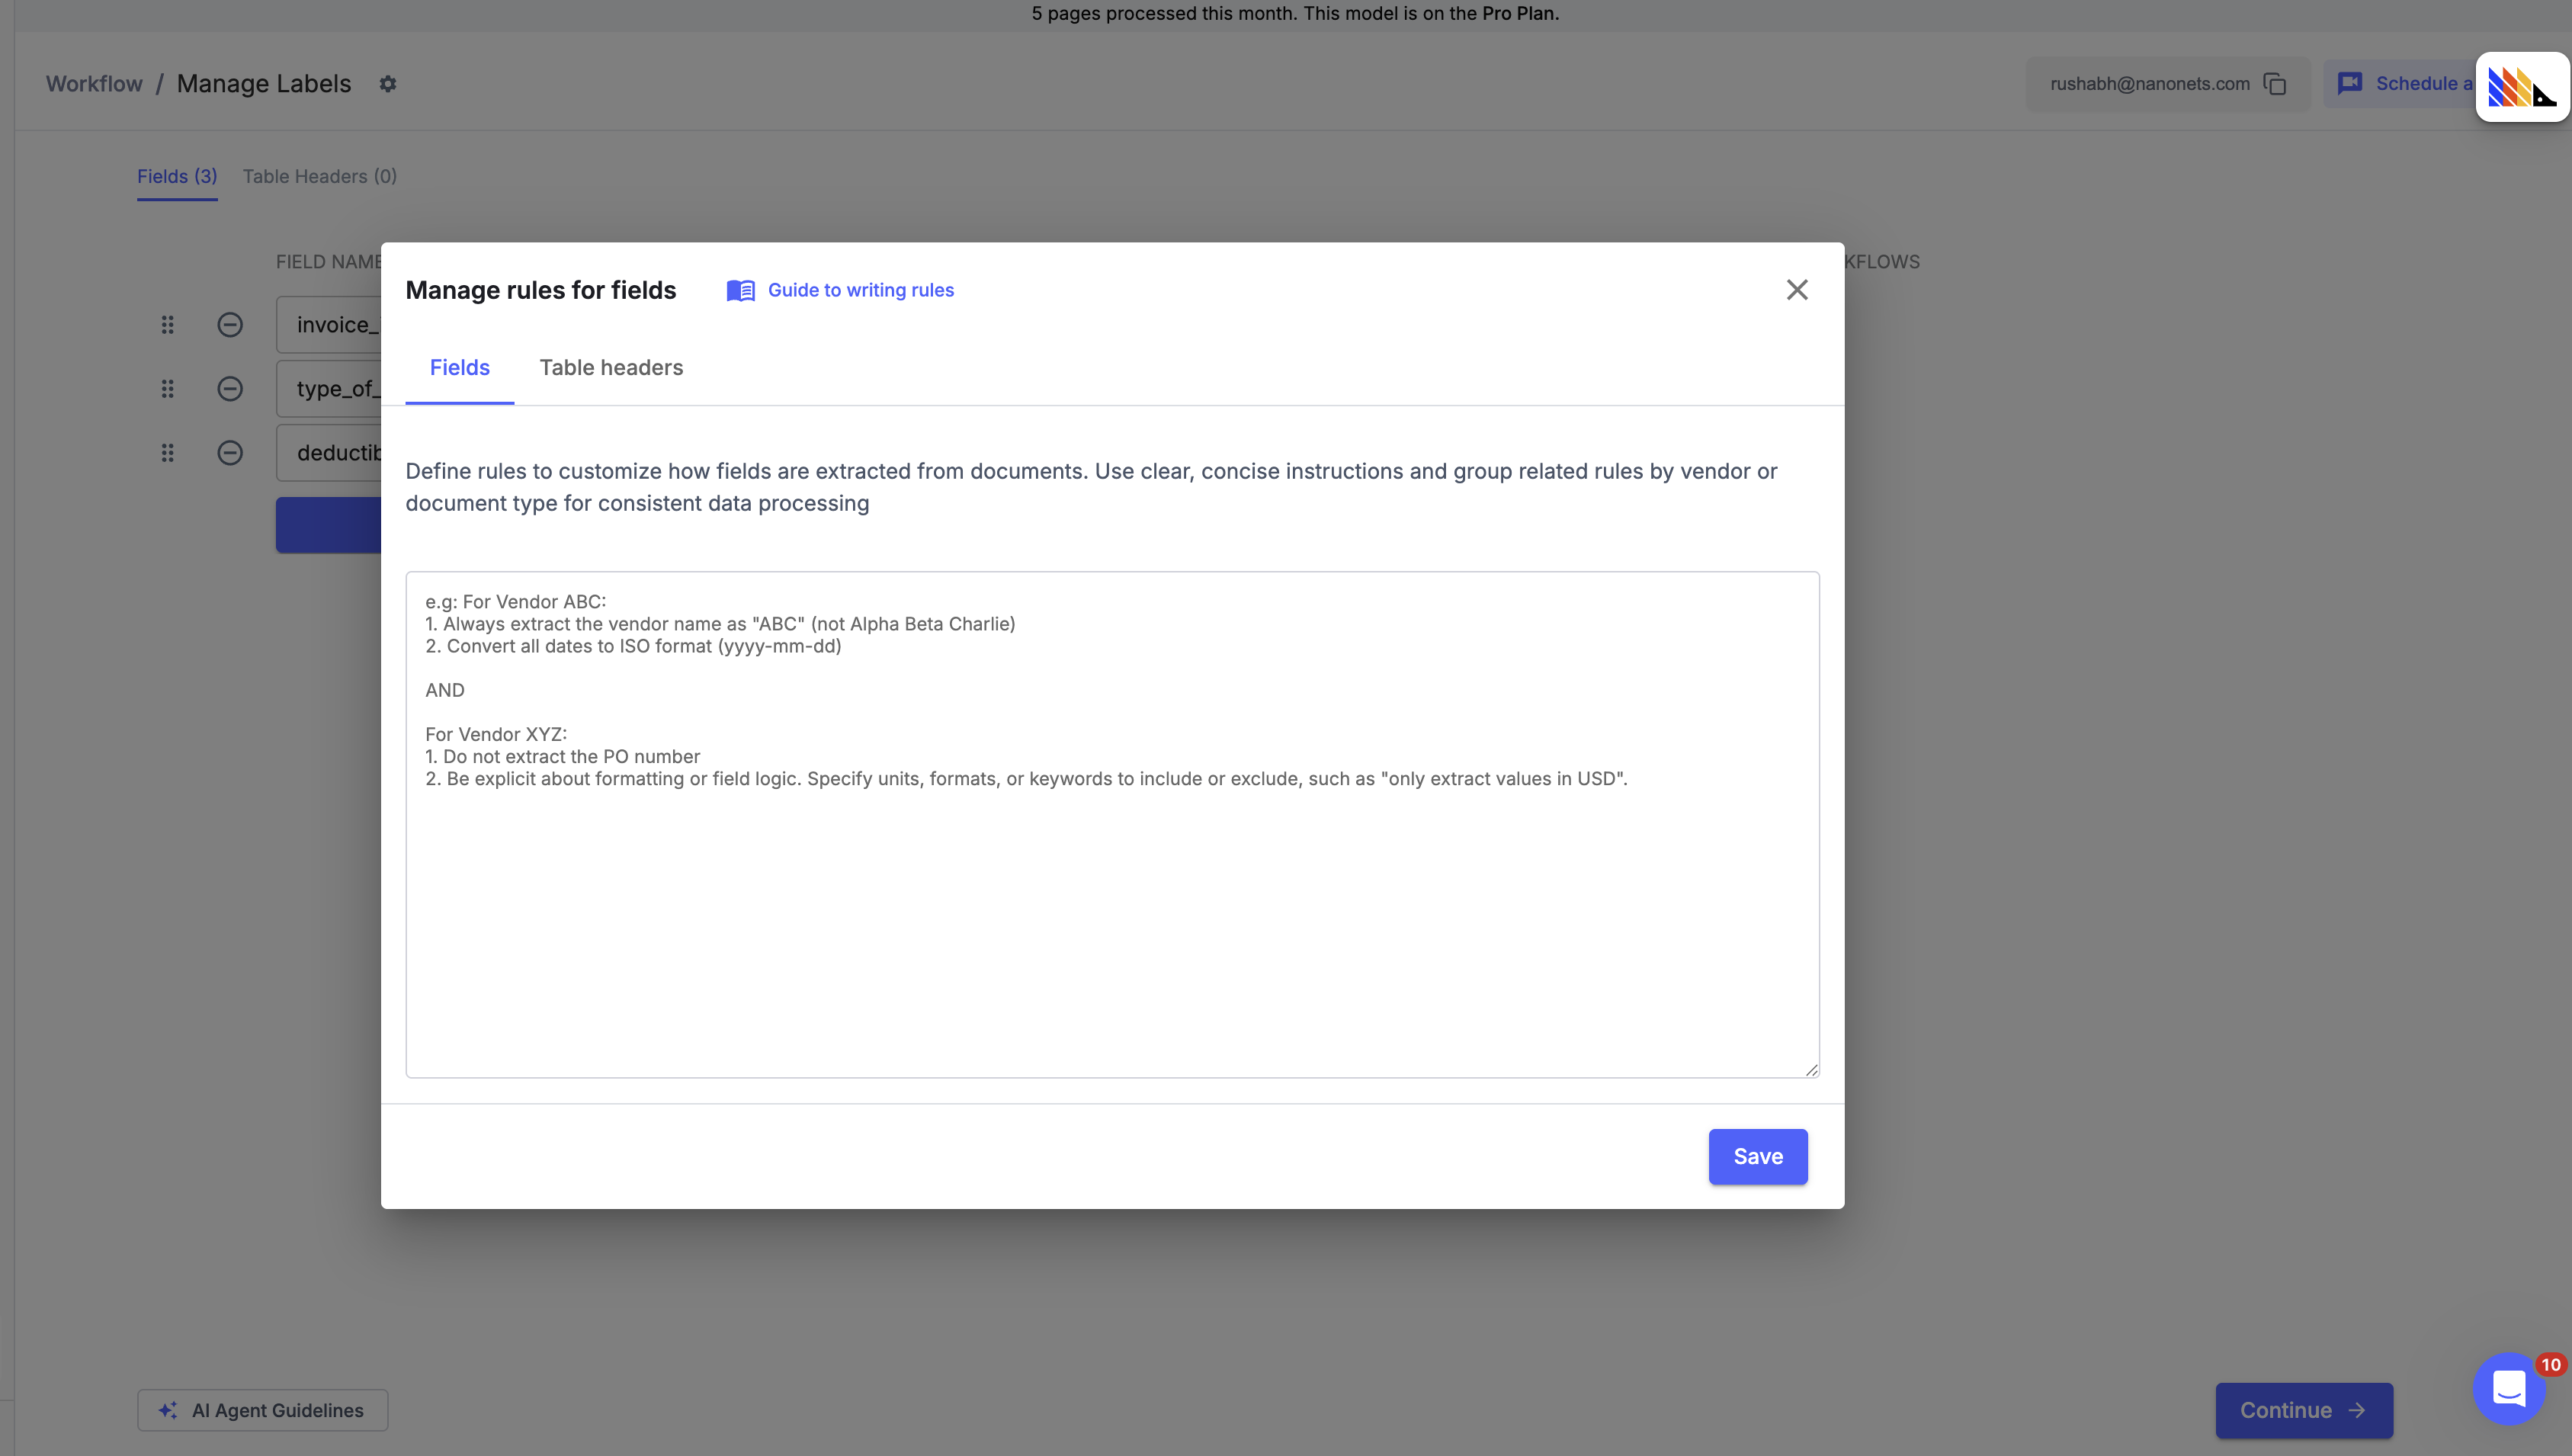Image resolution: width=2572 pixels, height=1456 pixels.
Task: Open the Guide to writing rules link
Action: pyautogui.click(x=860, y=290)
